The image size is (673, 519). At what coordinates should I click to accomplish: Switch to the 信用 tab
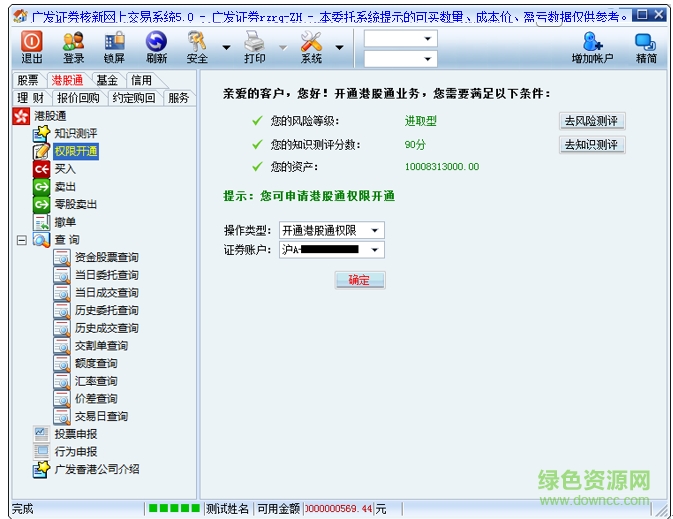click(142, 80)
